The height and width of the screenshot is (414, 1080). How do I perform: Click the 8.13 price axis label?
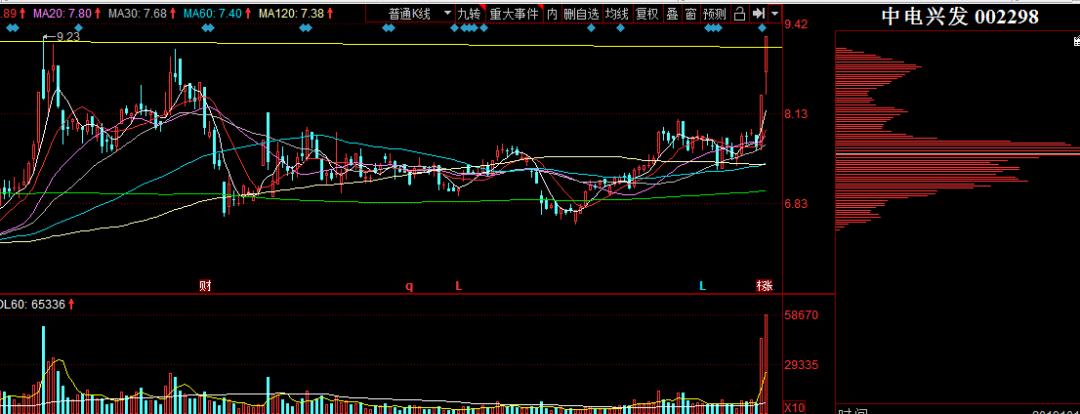pyautogui.click(x=797, y=114)
